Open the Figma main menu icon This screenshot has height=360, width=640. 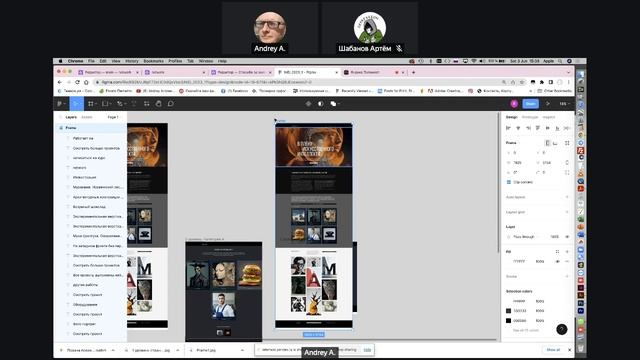coord(60,104)
